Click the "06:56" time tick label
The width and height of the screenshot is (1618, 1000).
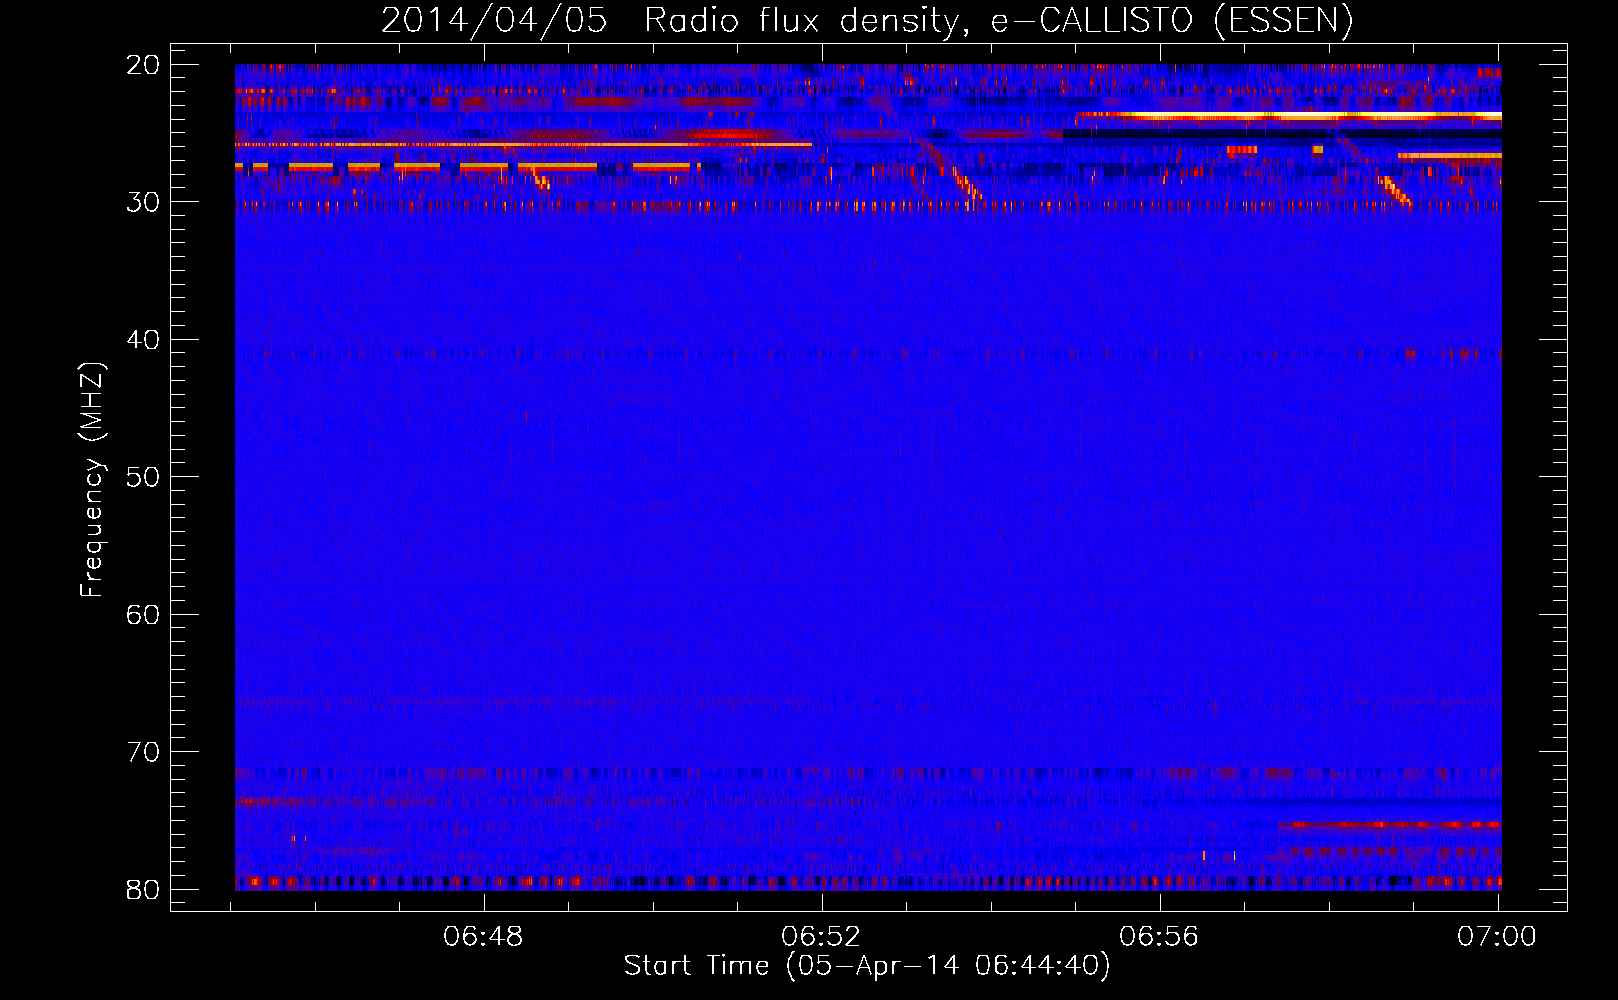click(1159, 936)
